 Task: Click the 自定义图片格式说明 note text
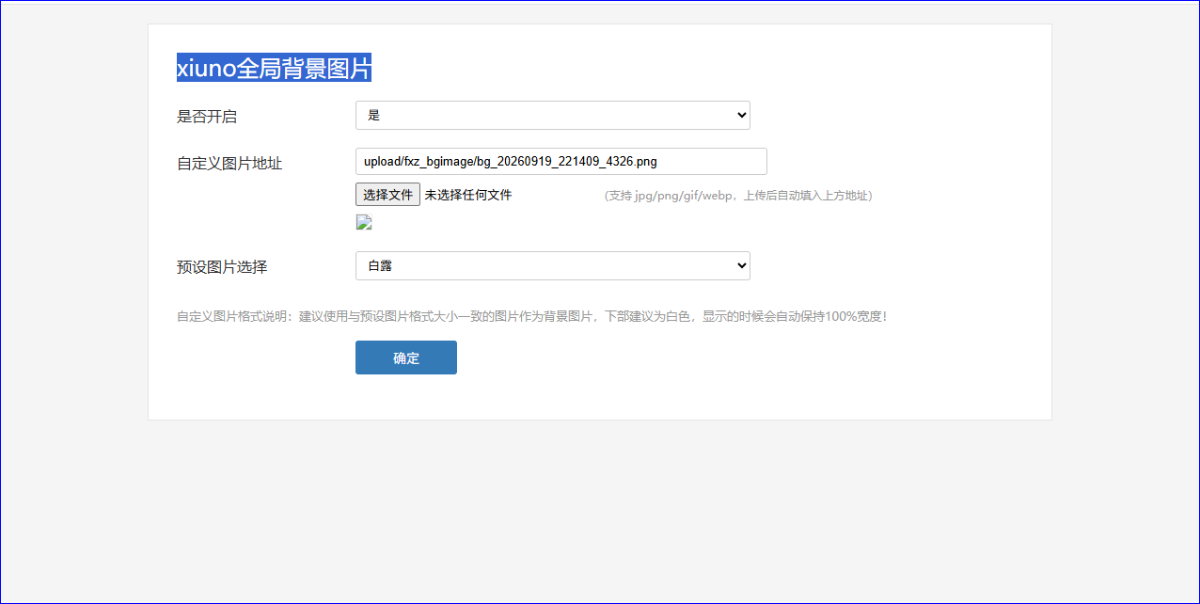[532, 316]
